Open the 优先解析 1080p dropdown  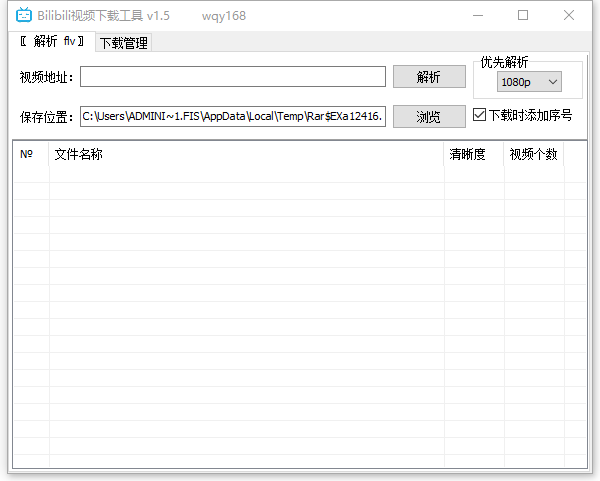coord(529,82)
